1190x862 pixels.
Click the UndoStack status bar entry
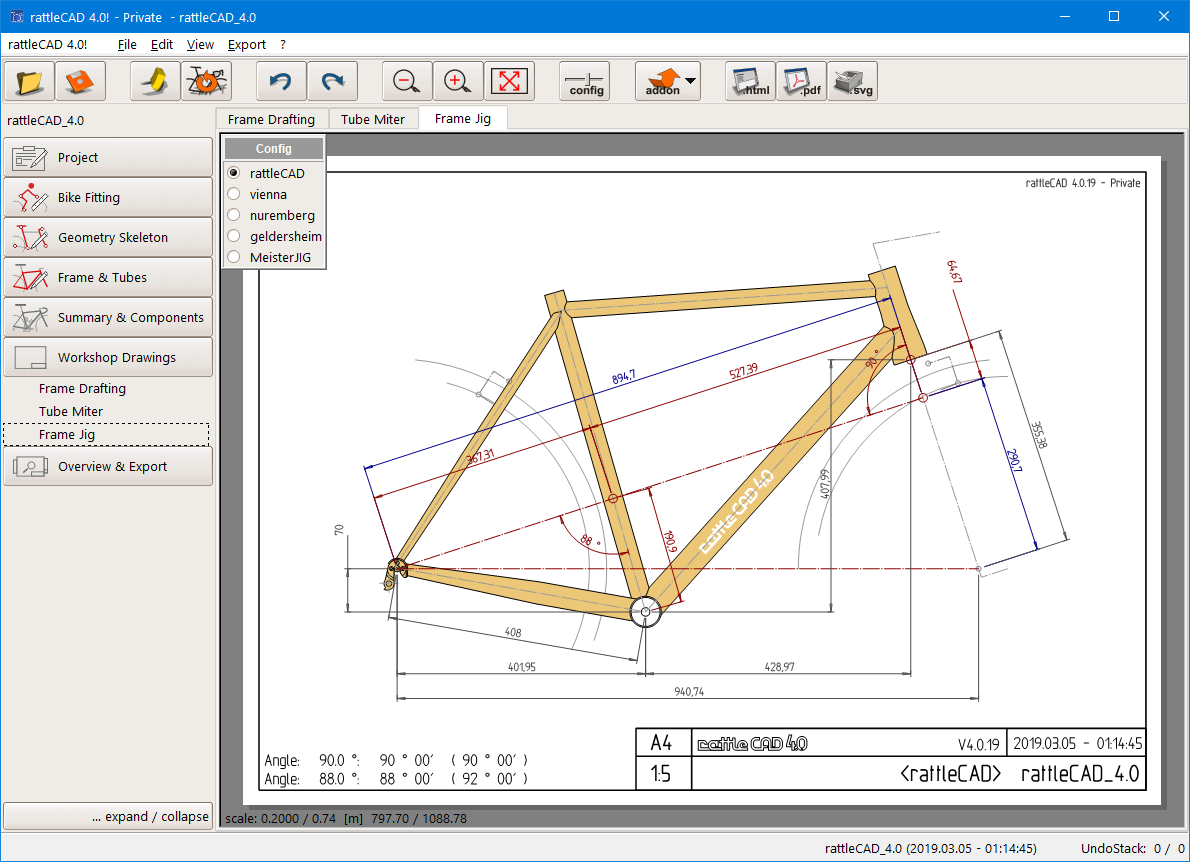pos(1132,848)
